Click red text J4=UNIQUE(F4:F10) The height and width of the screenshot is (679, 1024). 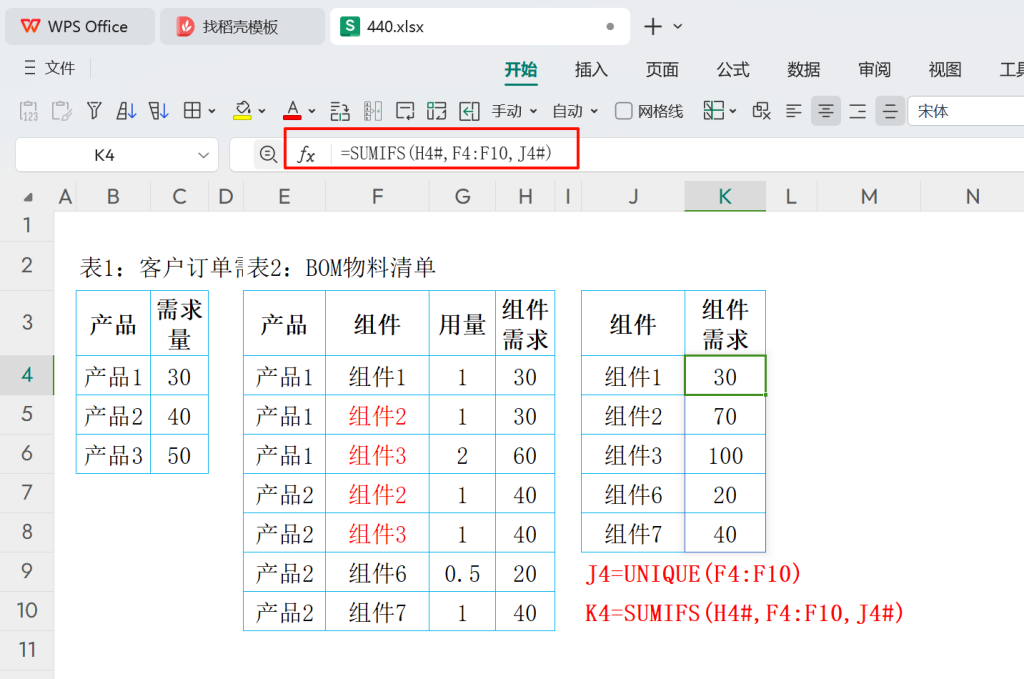click(693, 574)
